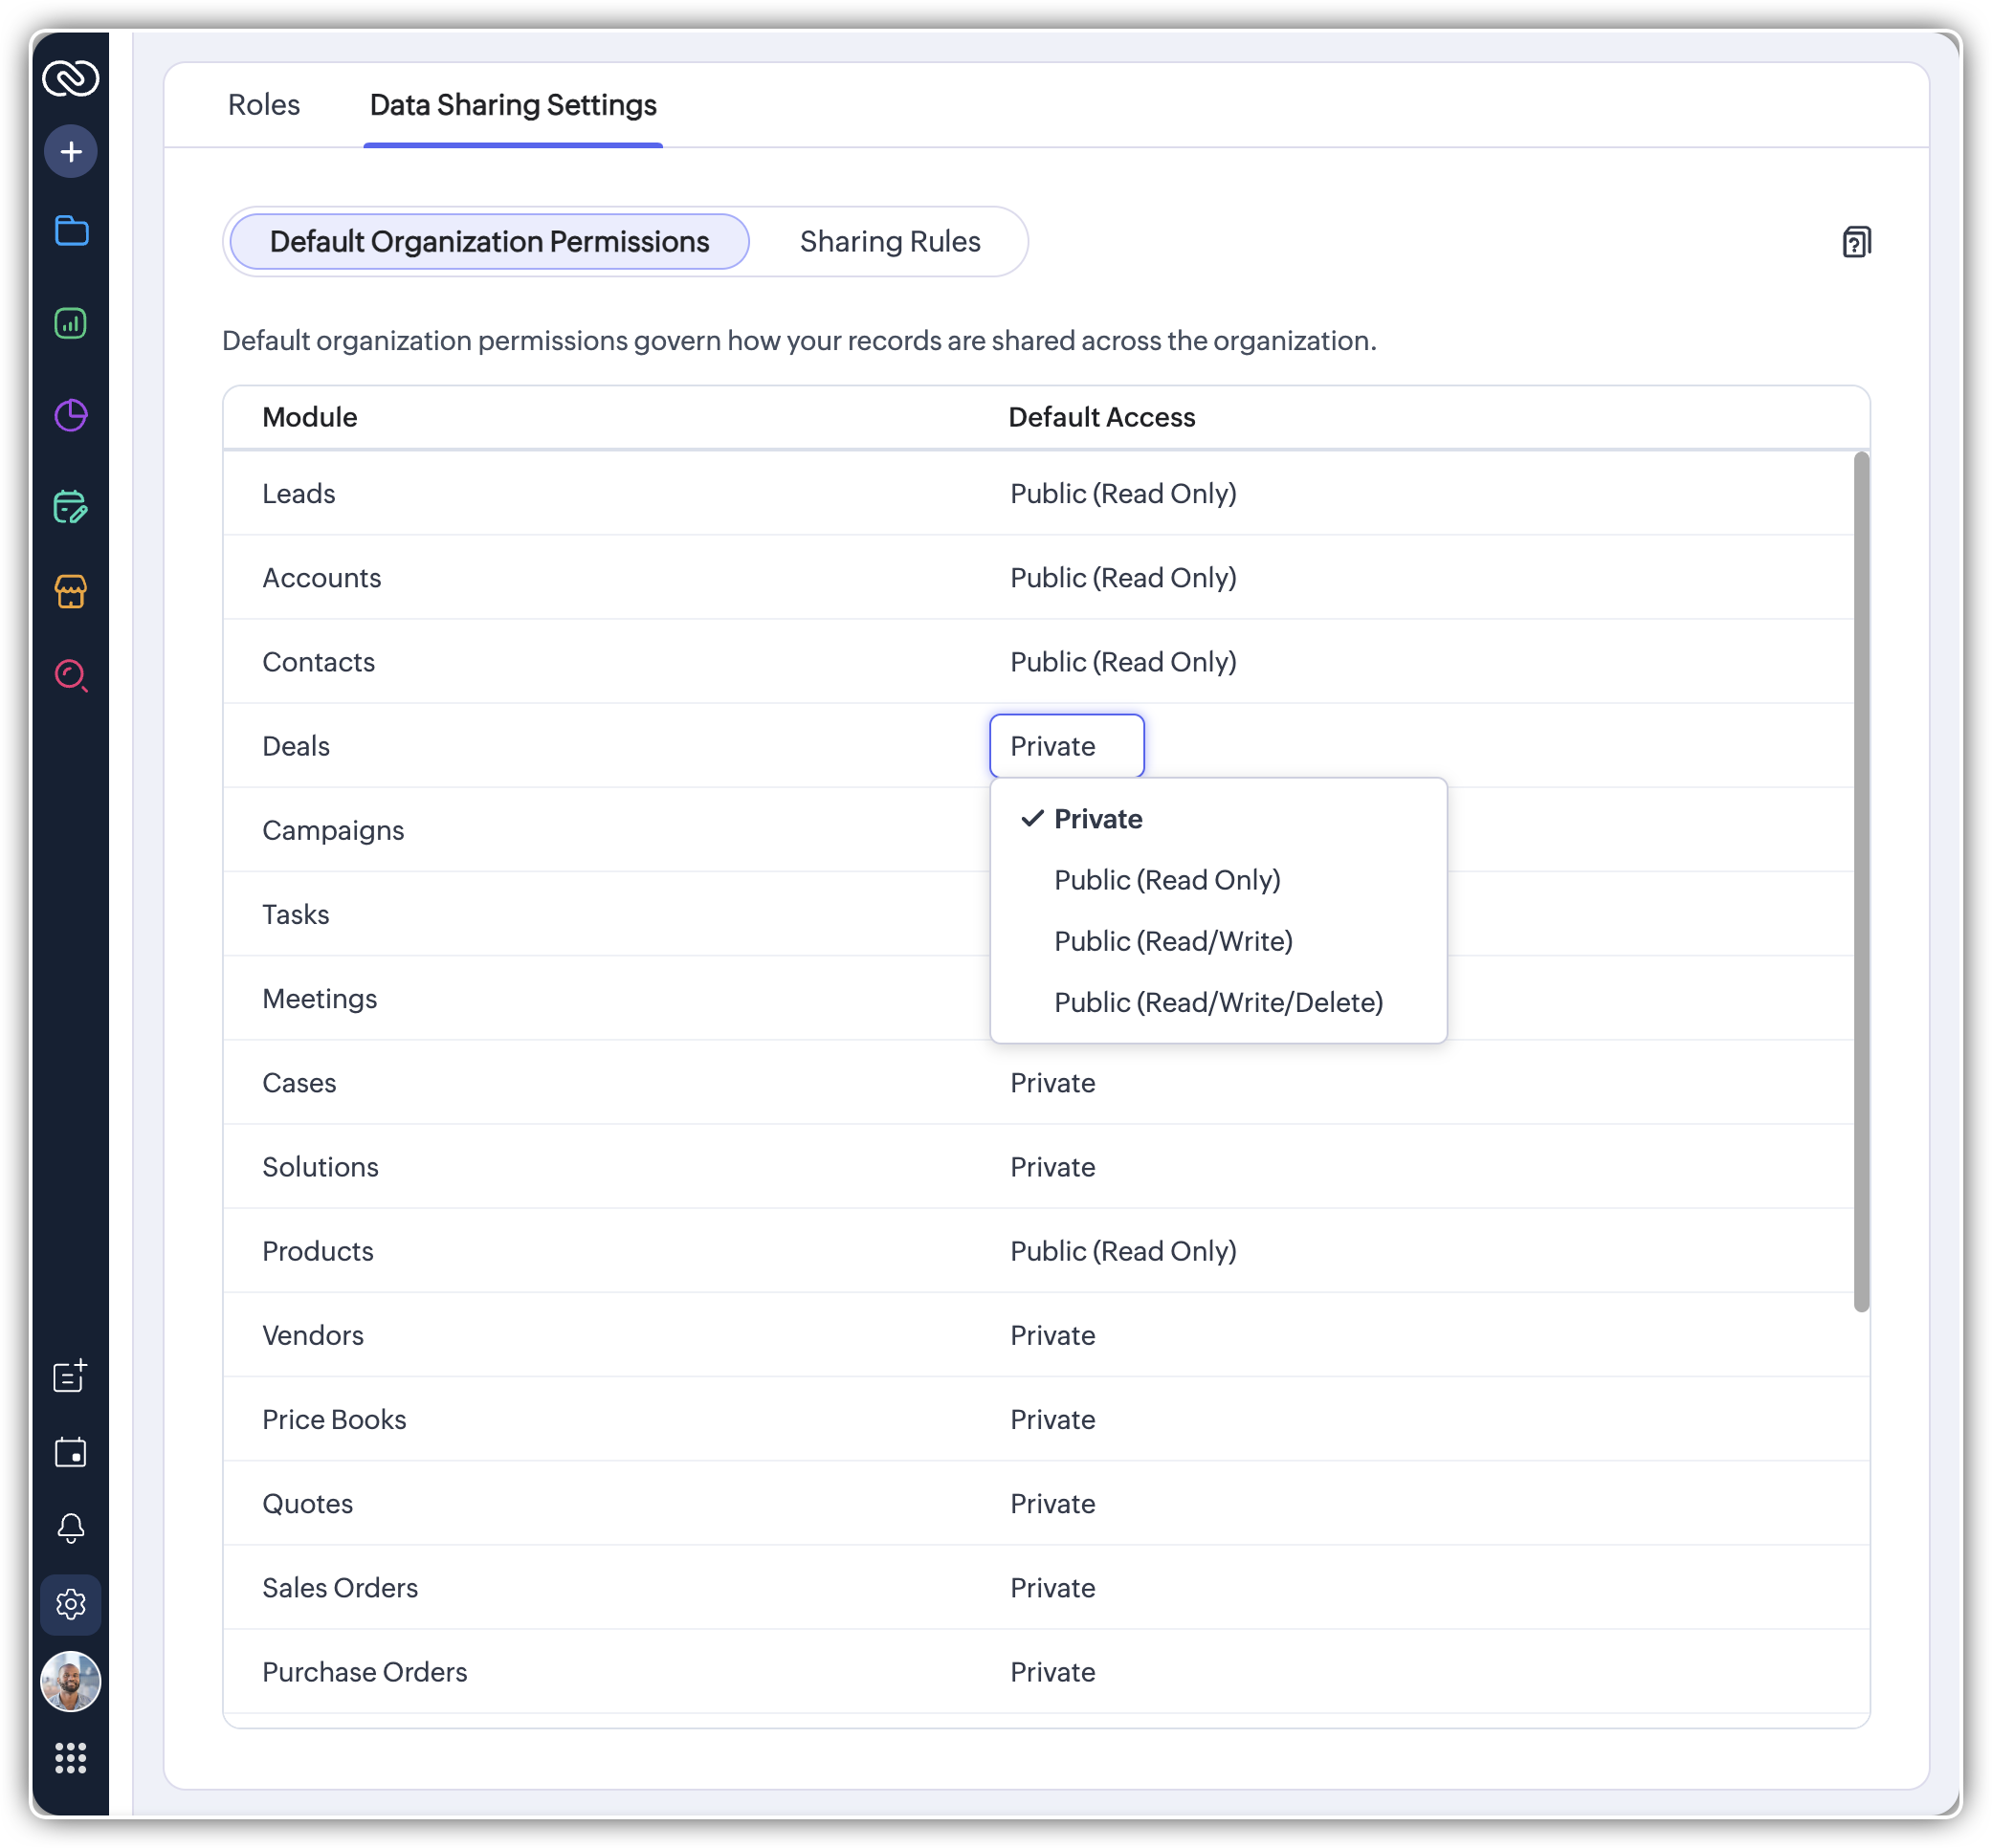Viewport: 1992px width, 1848px height.
Task: Click the module table vertical scrollbar
Action: tap(1860, 880)
